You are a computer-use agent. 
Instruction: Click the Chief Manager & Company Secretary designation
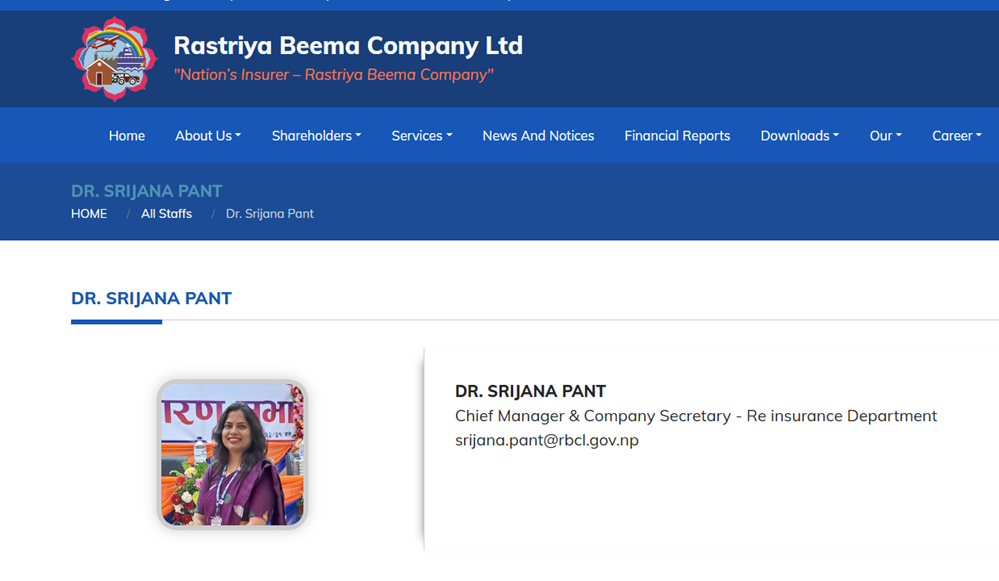(x=696, y=416)
